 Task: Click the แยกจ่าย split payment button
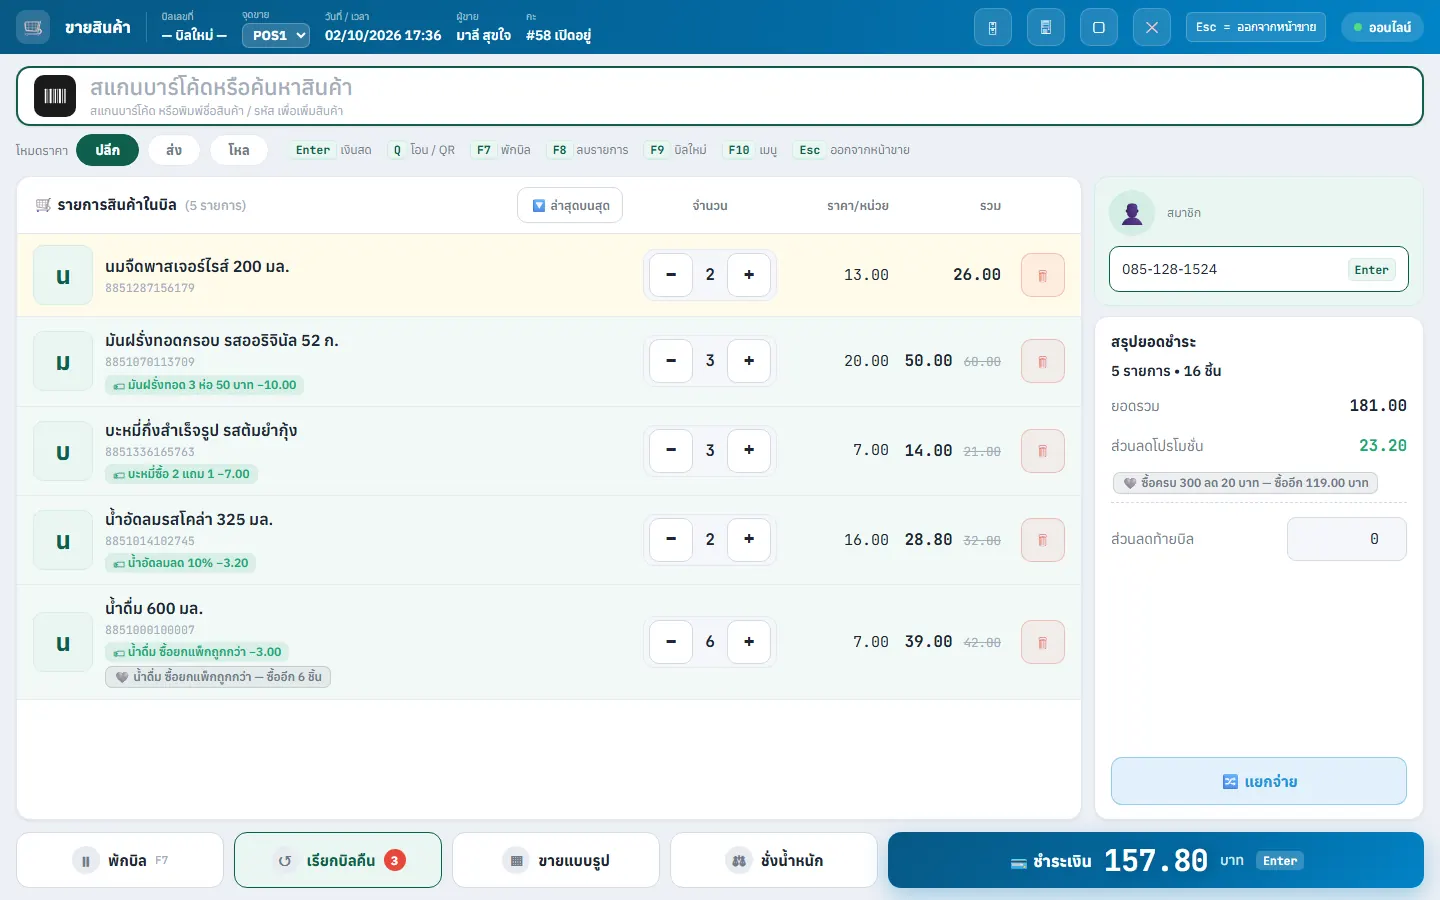pos(1259,781)
